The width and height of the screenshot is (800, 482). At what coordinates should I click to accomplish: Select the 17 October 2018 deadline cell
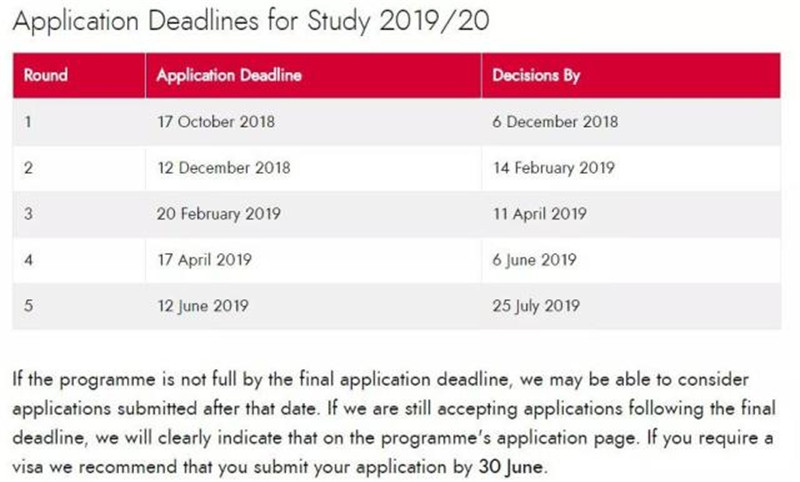click(x=313, y=122)
